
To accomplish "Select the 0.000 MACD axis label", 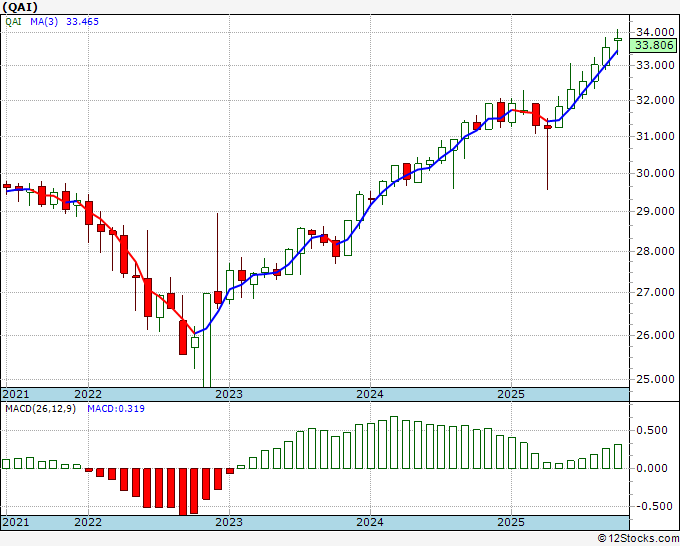I will click(x=652, y=468).
